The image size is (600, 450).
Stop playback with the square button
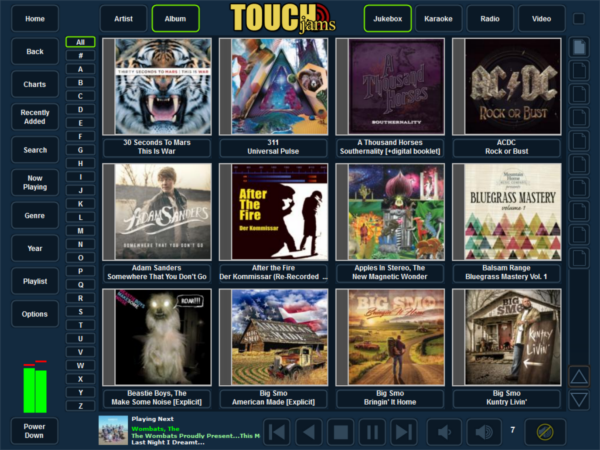(341, 432)
